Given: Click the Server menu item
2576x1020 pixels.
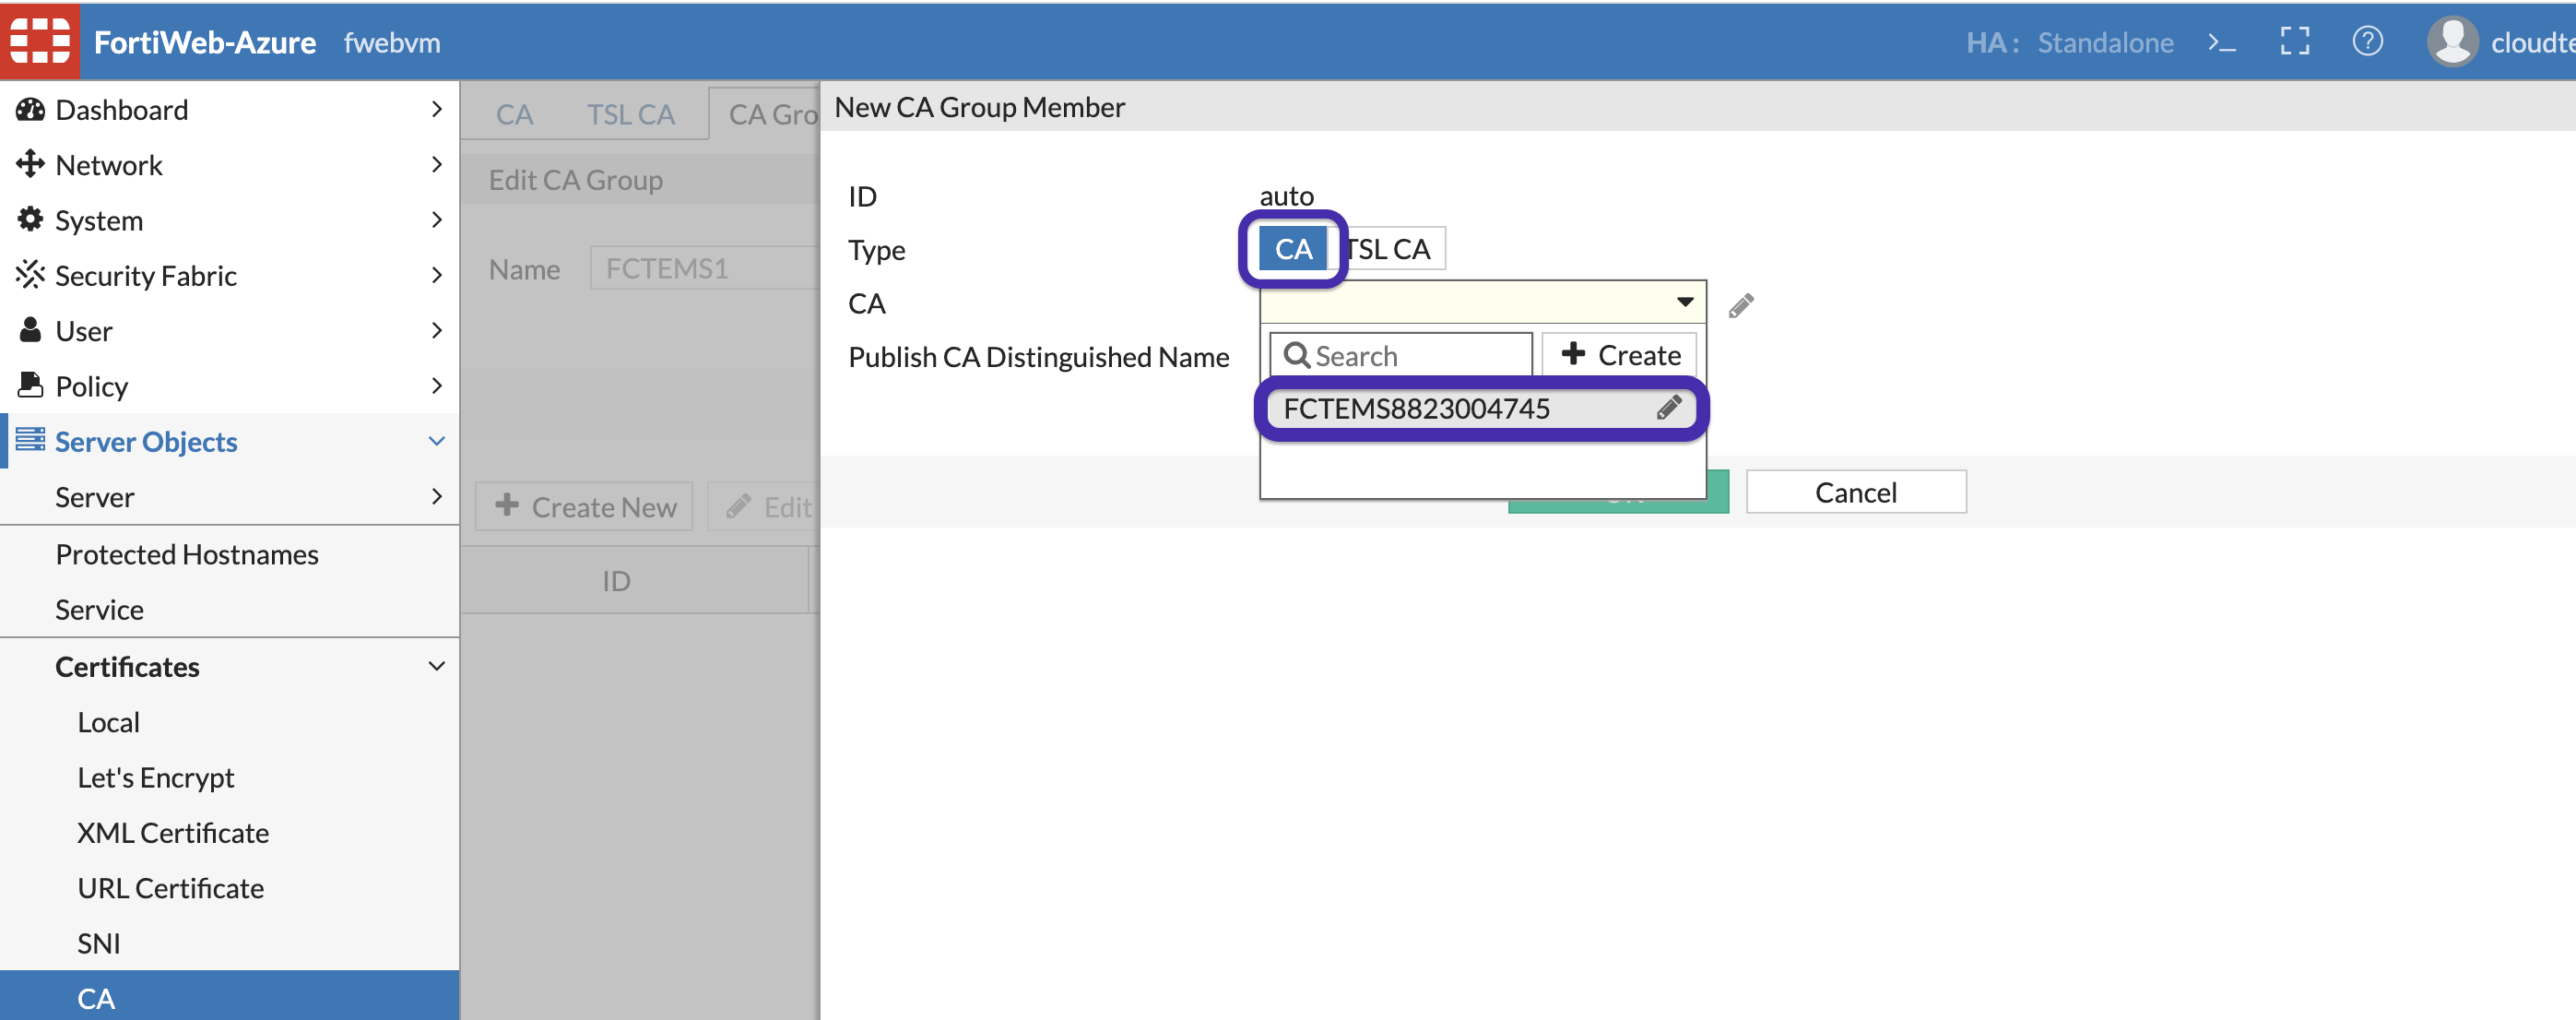Looking at the screenshot, I should 94,497.
